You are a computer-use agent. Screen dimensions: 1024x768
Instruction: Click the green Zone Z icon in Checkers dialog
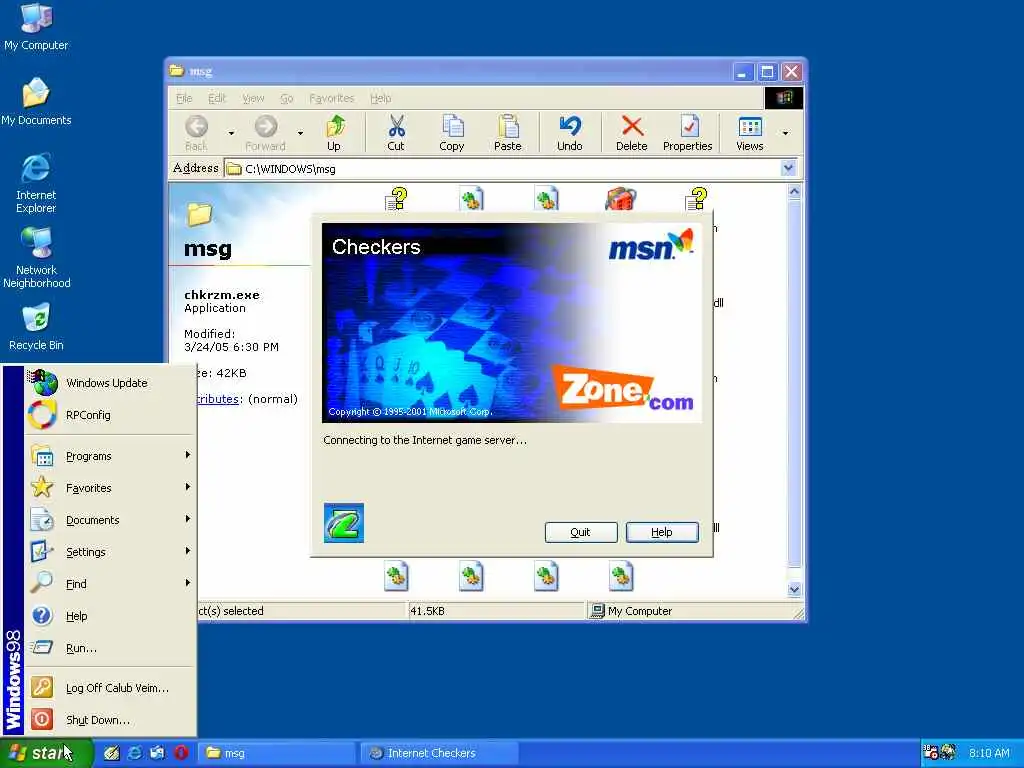pyautogui.click(x=344, y=522)
